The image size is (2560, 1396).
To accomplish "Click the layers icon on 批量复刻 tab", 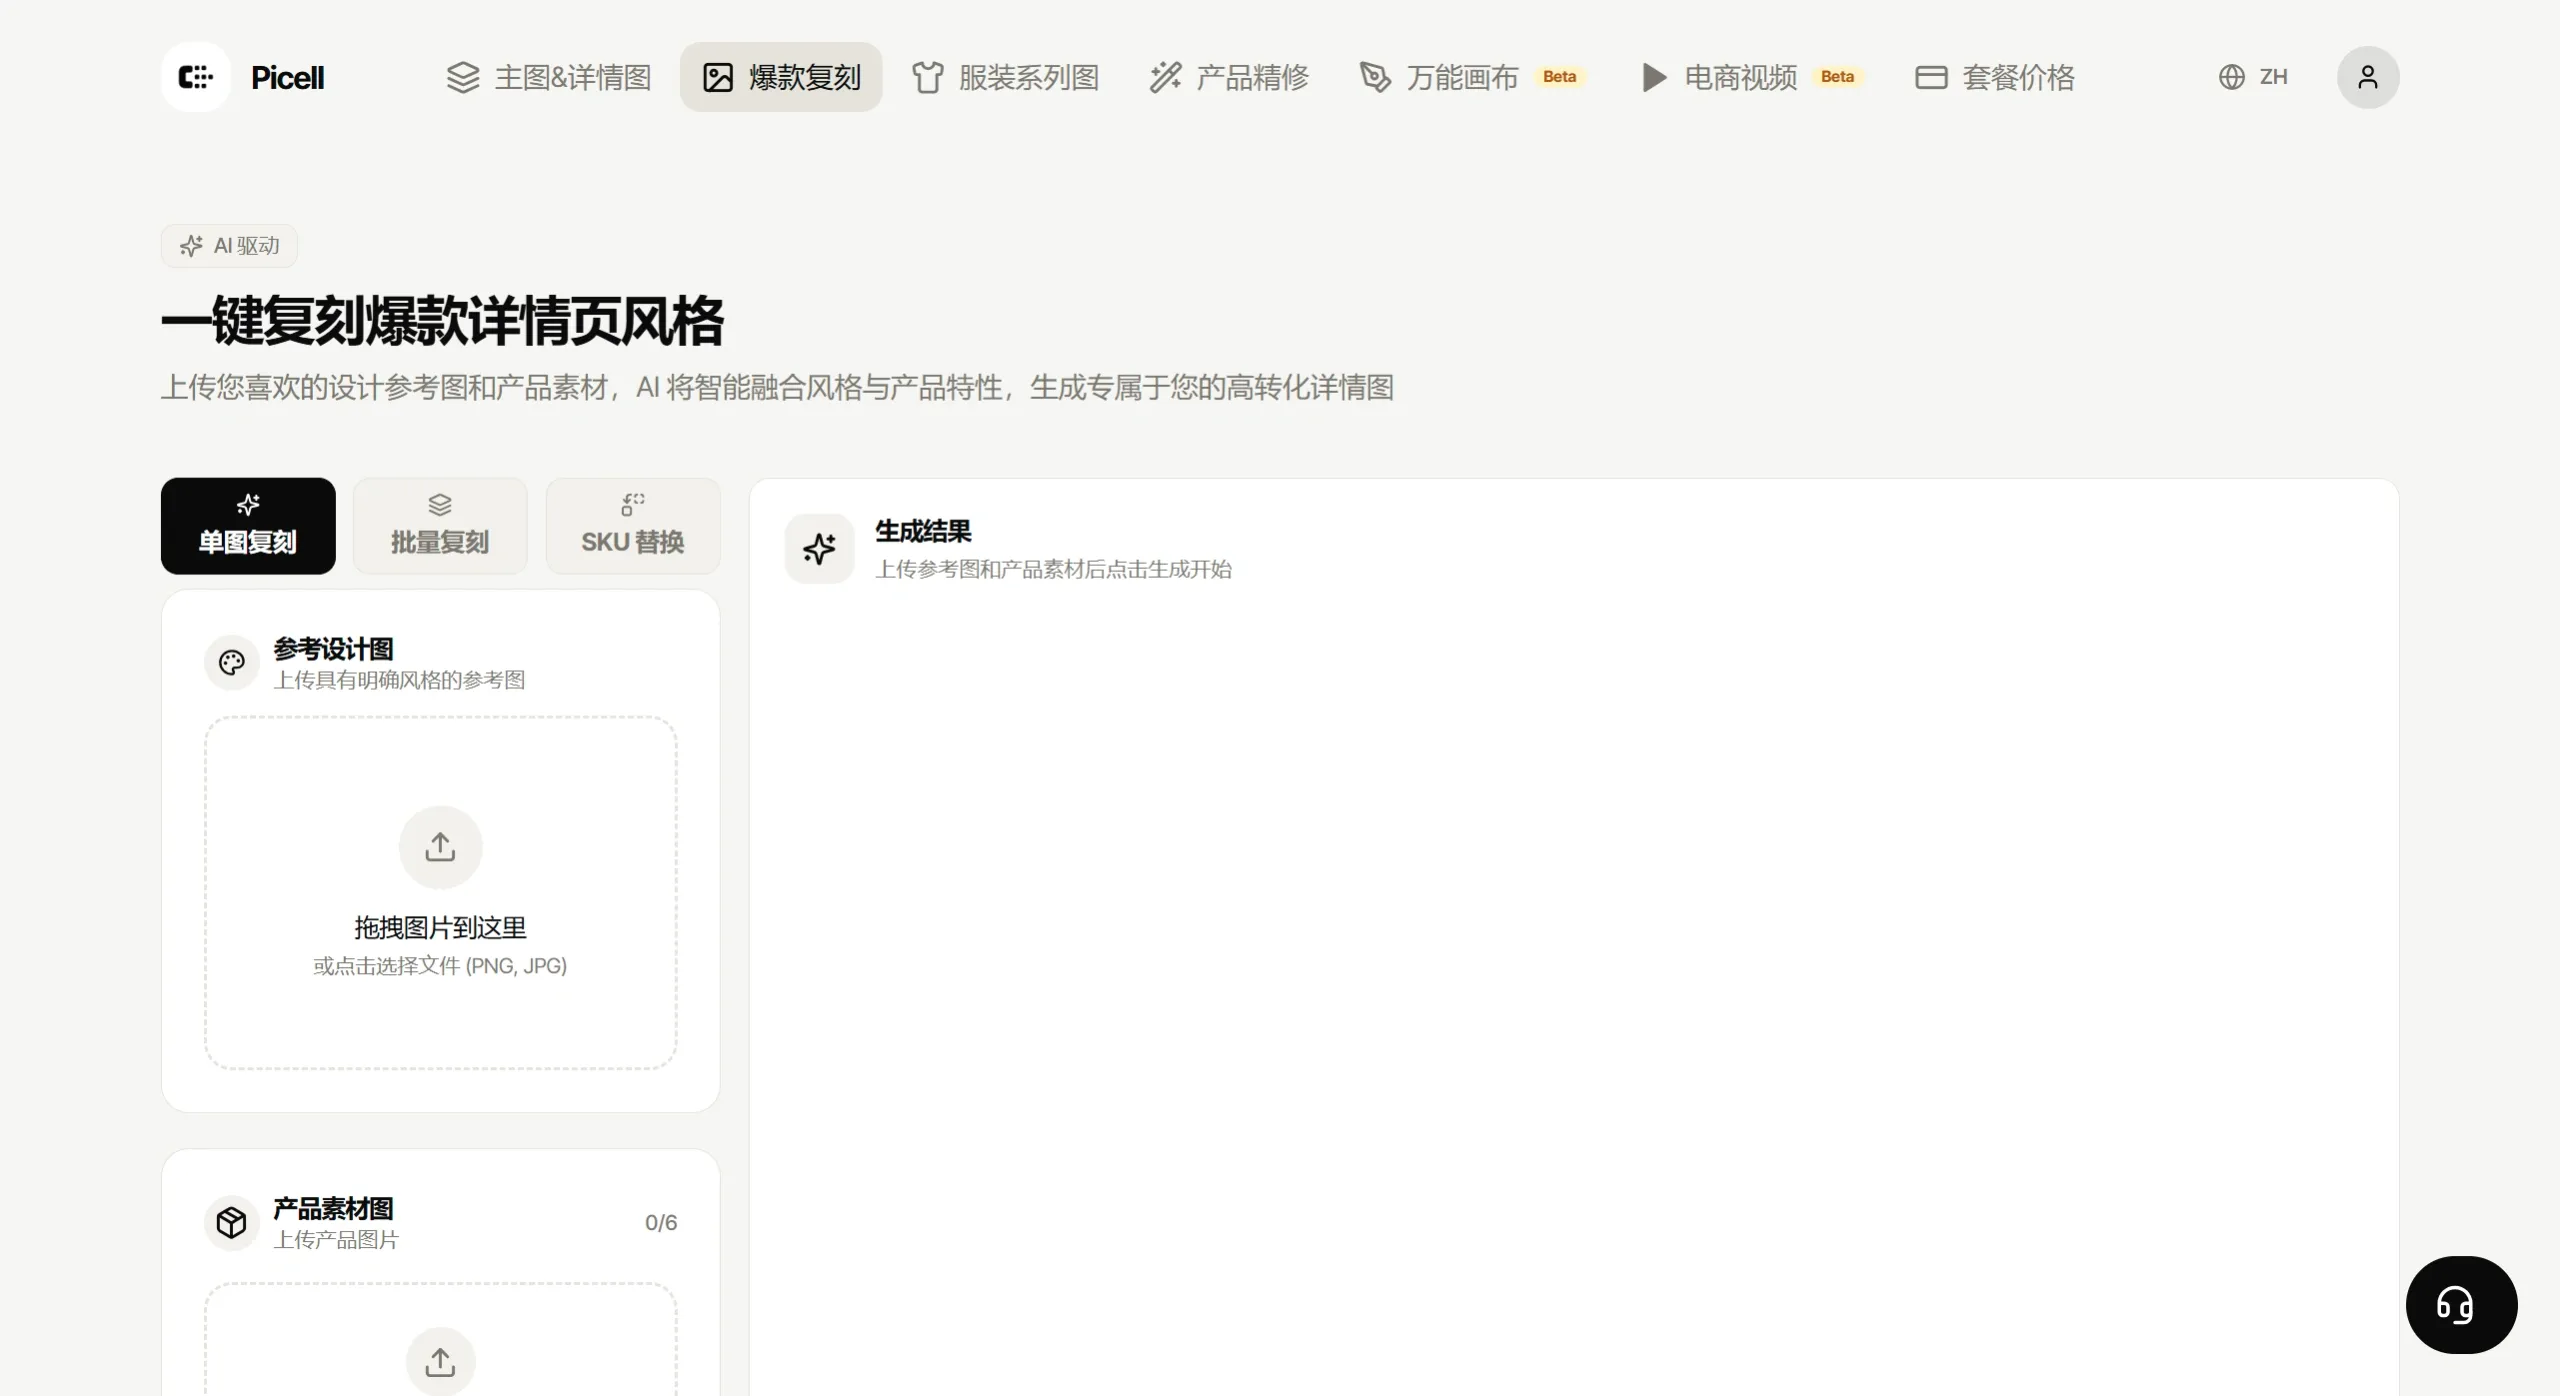I will click(440, 504).
